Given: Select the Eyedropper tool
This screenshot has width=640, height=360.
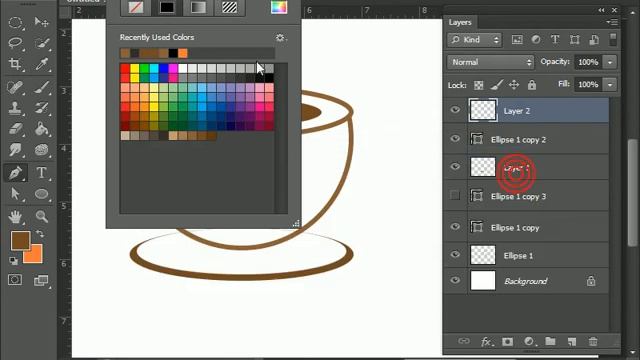Looking at the screenshot, I should point(41,64).
